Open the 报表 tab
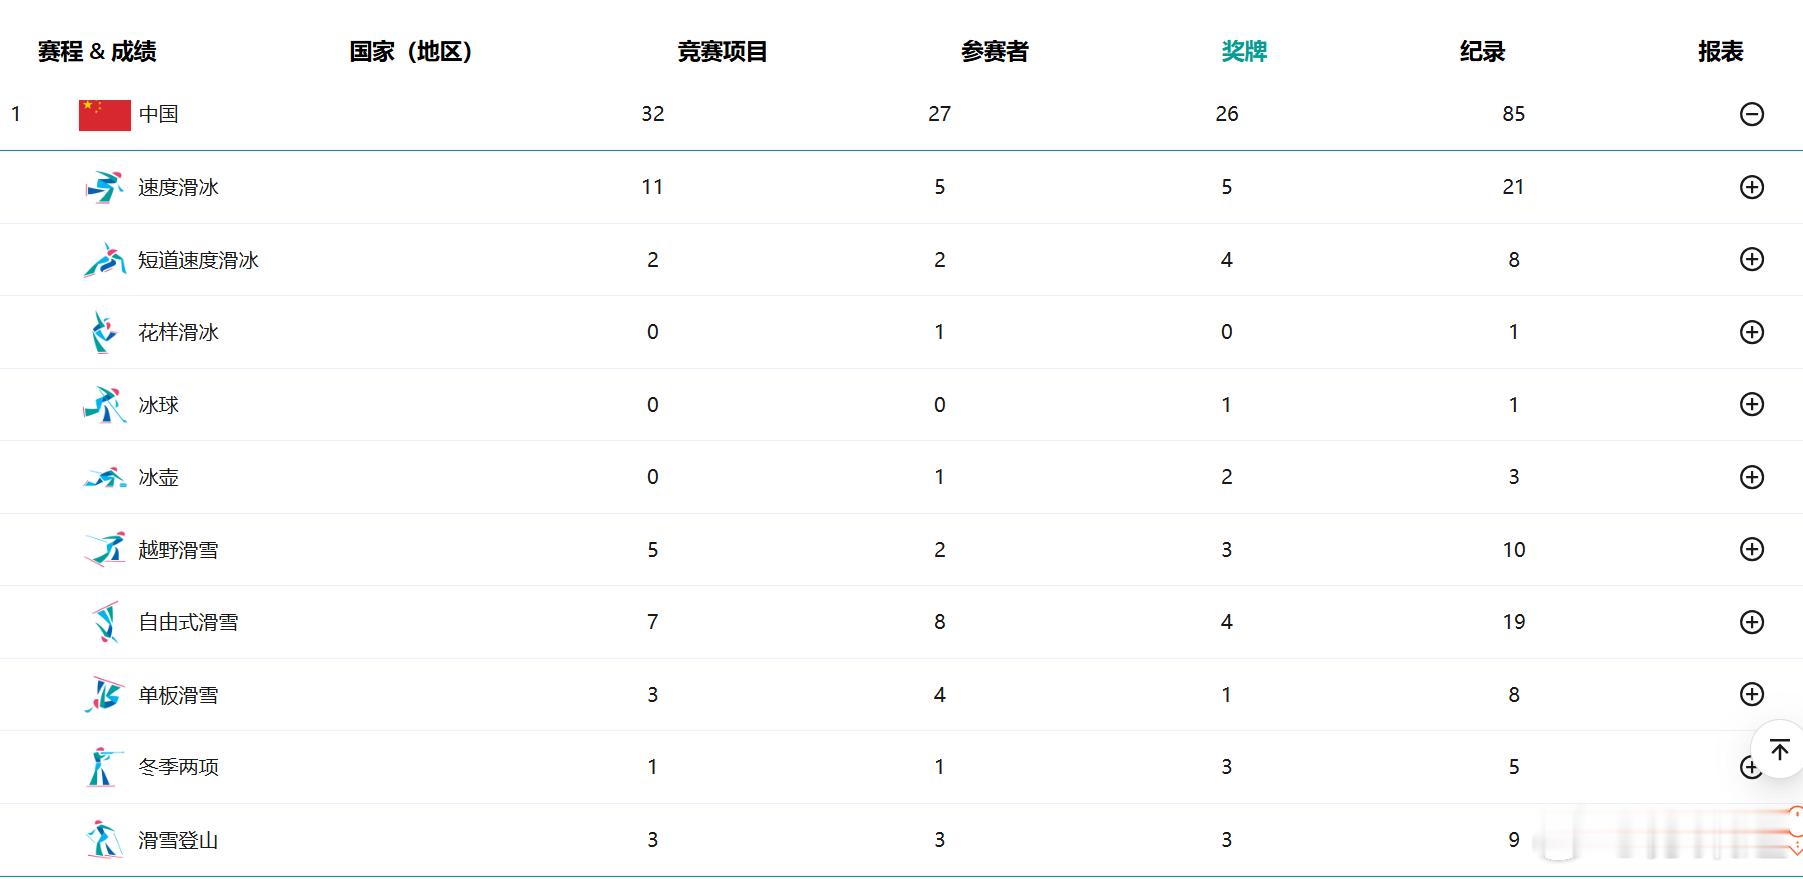This screenshot has height=879, width=1803. click(1720, 51)
